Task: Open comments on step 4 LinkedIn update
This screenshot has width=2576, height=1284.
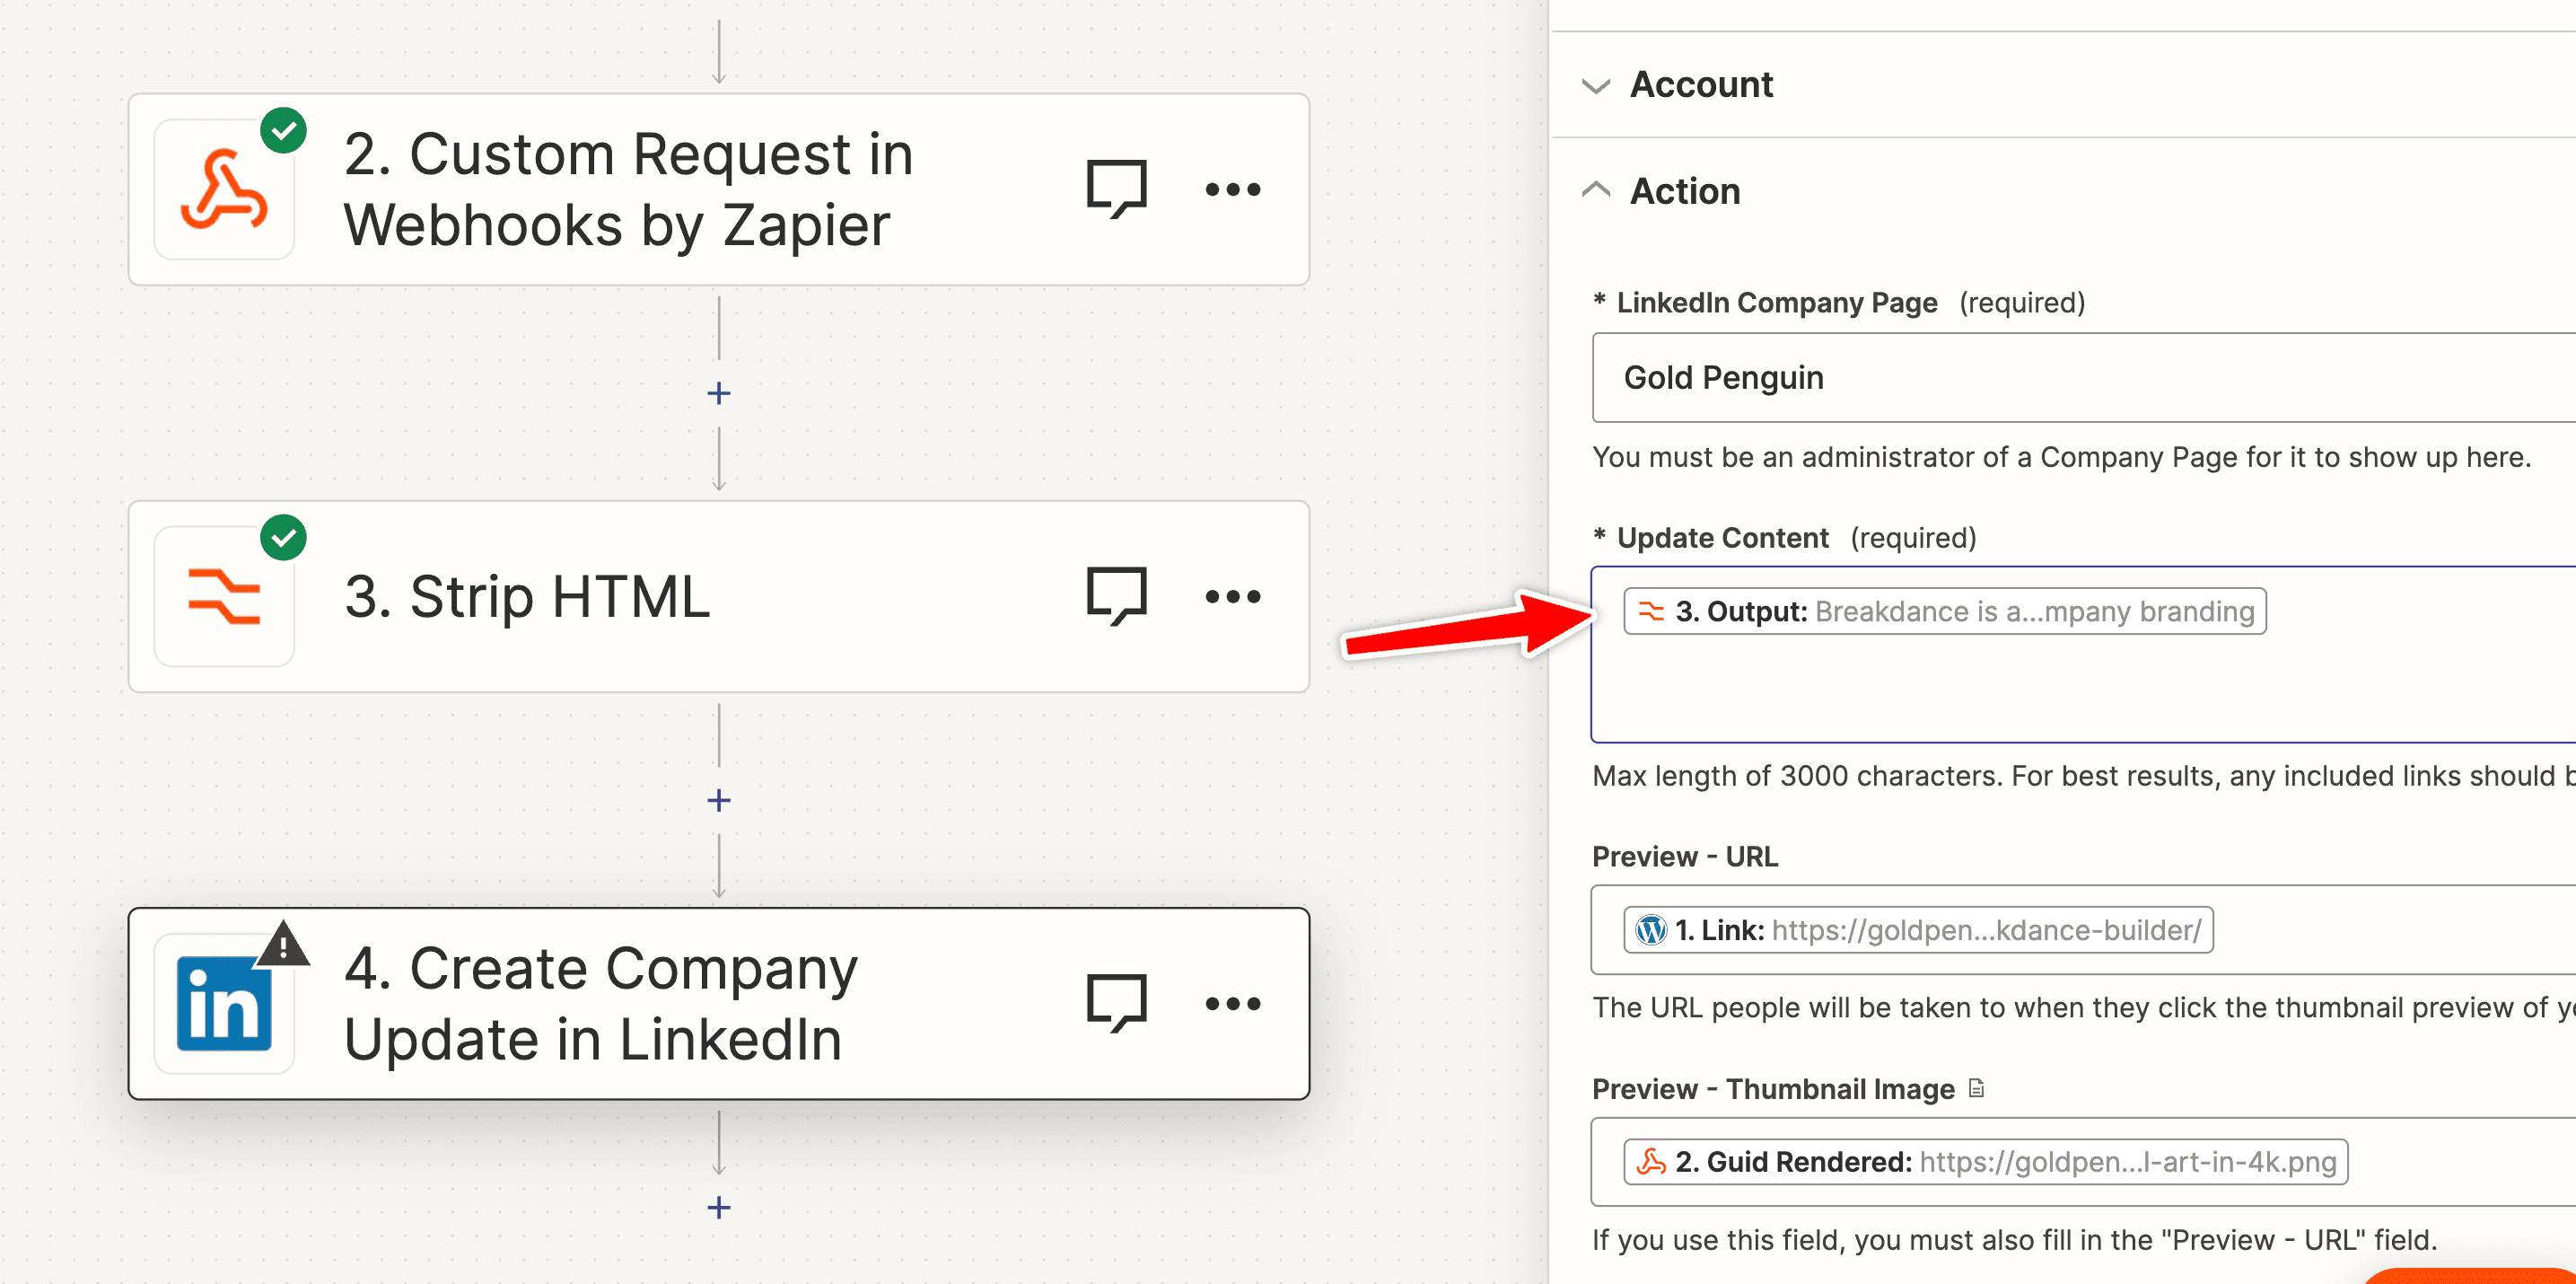Action: coord(1116,1004)
